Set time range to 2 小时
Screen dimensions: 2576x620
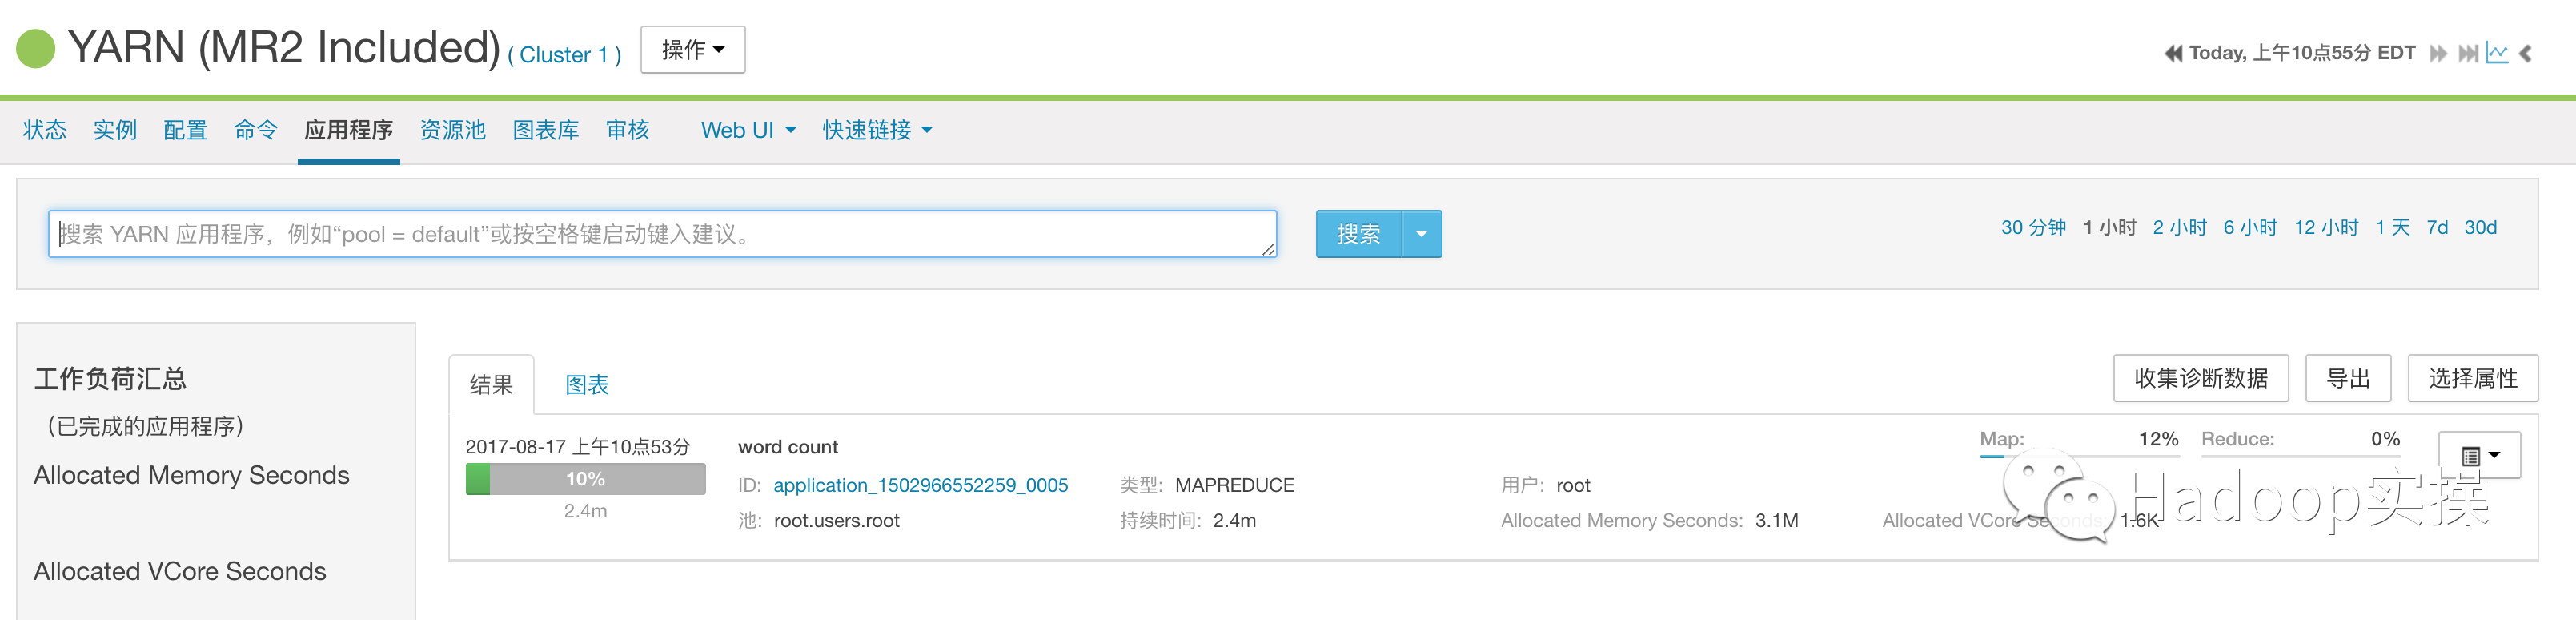pos(2179,227)
